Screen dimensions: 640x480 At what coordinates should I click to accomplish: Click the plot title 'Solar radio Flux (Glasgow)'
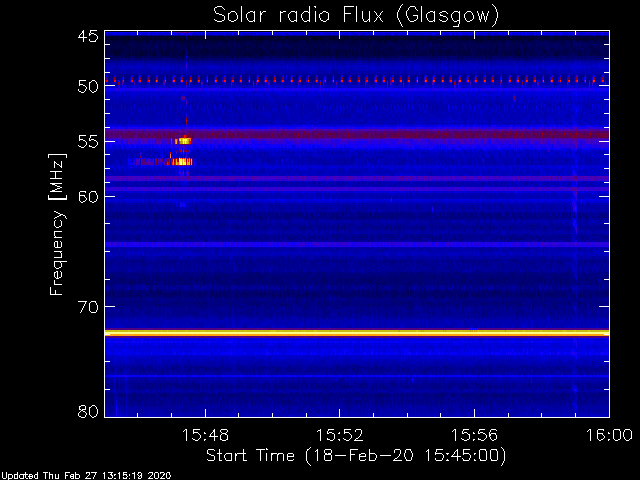coord(356,16)
